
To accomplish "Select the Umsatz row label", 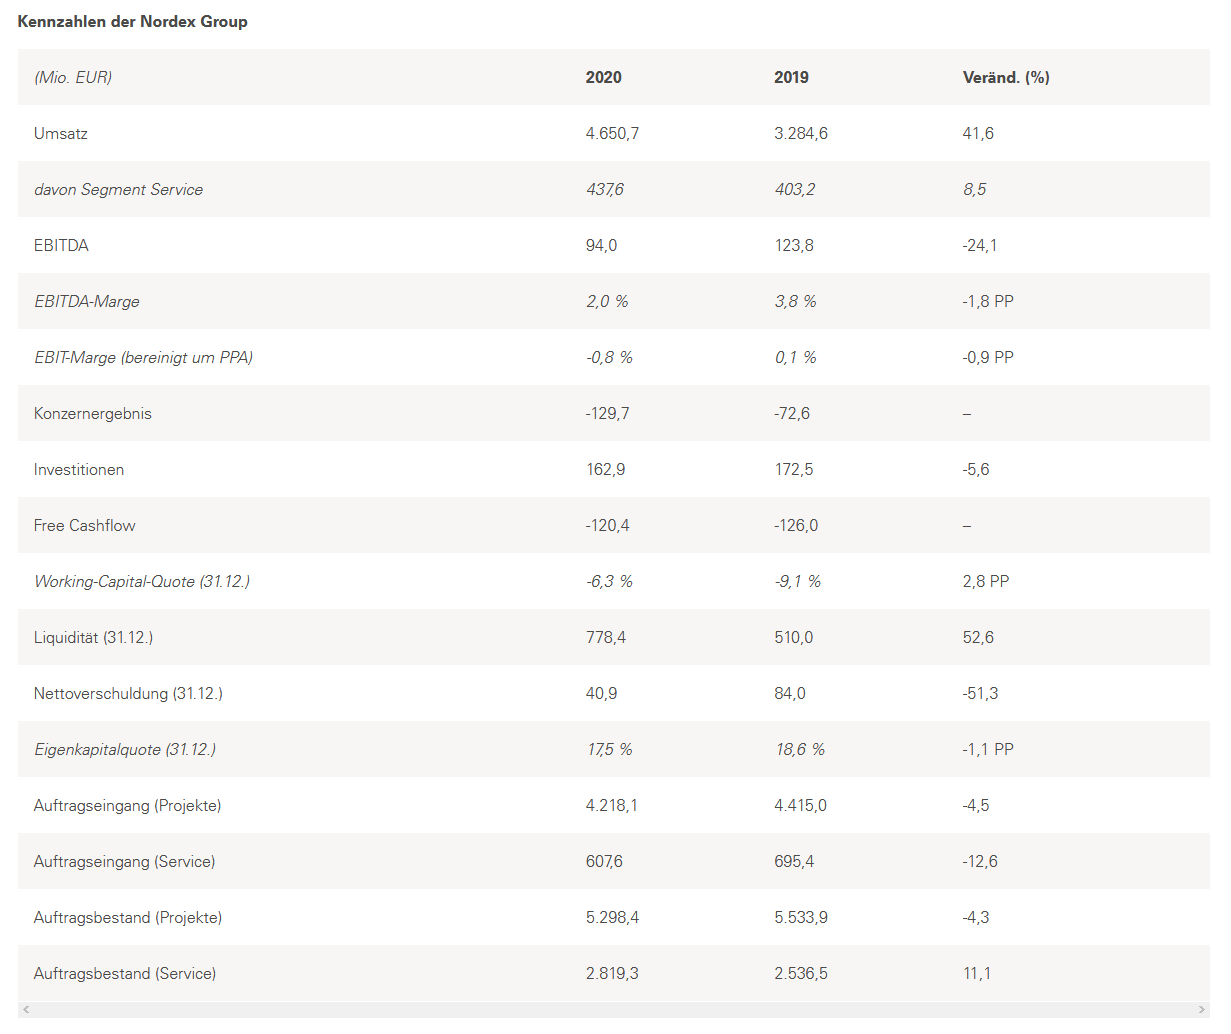I will click(x=60, y=133).
